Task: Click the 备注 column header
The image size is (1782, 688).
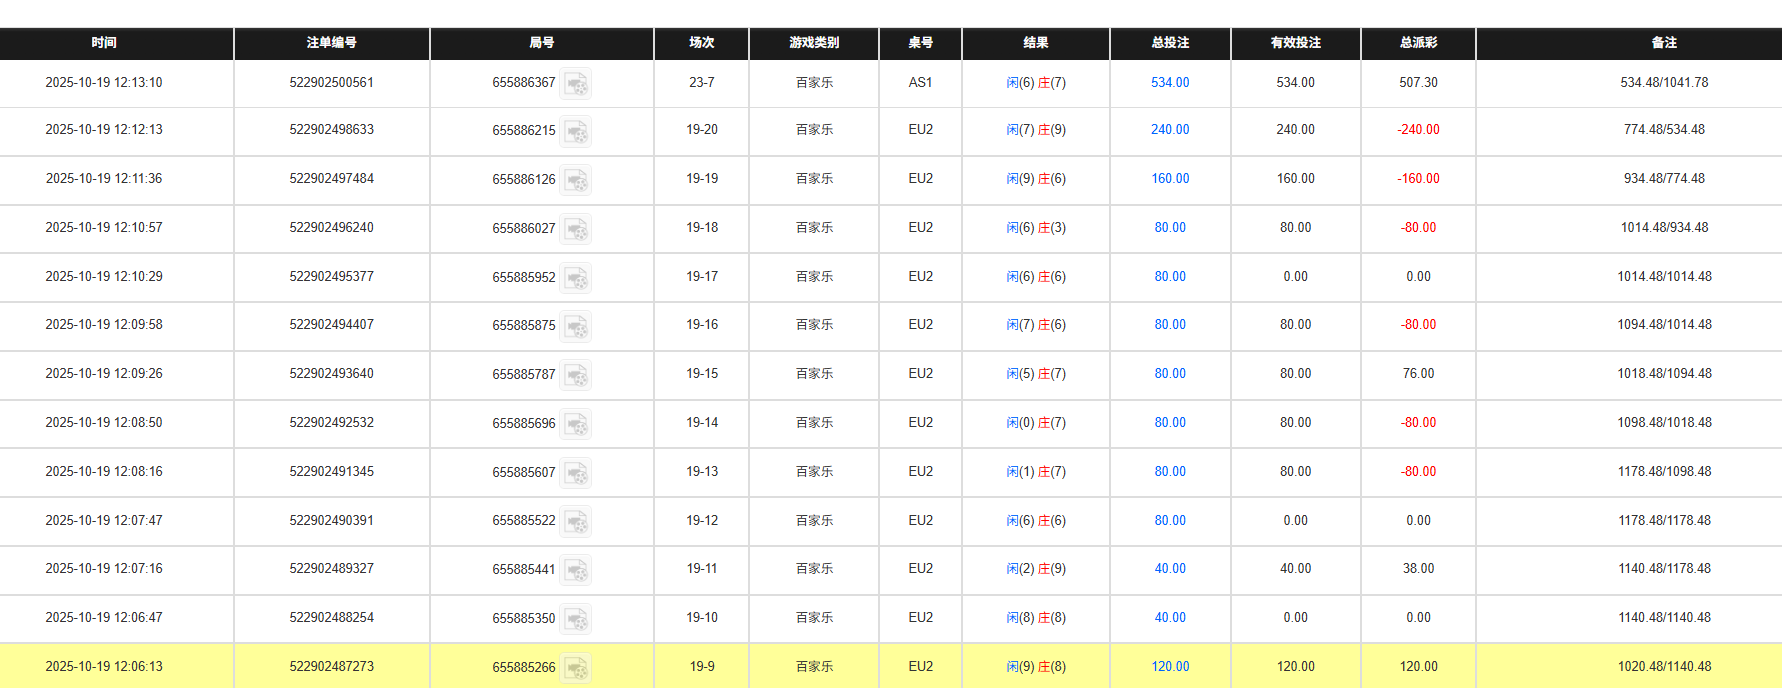Action: [x=1664, y=43]
